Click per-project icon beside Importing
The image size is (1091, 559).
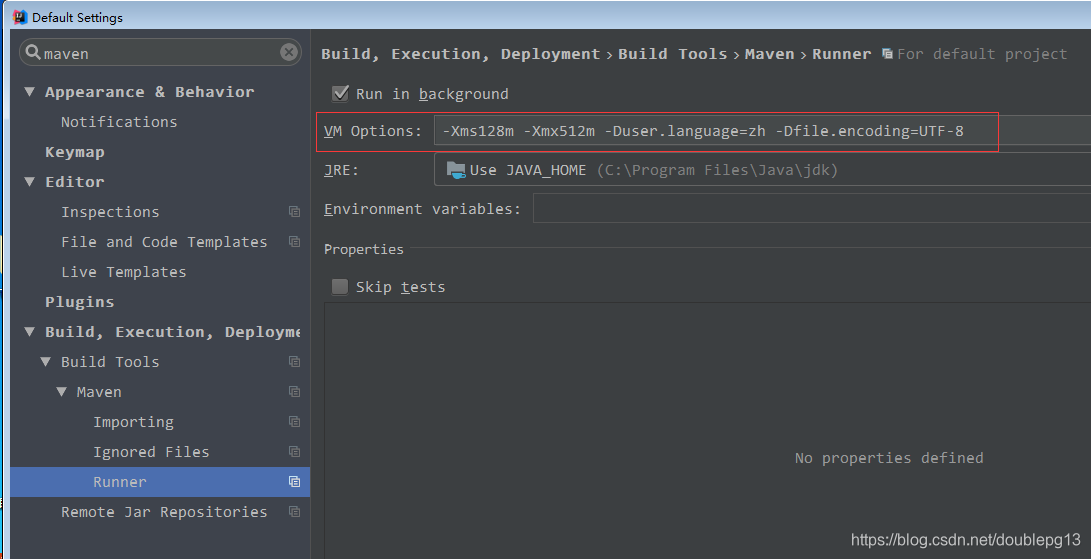294,421
